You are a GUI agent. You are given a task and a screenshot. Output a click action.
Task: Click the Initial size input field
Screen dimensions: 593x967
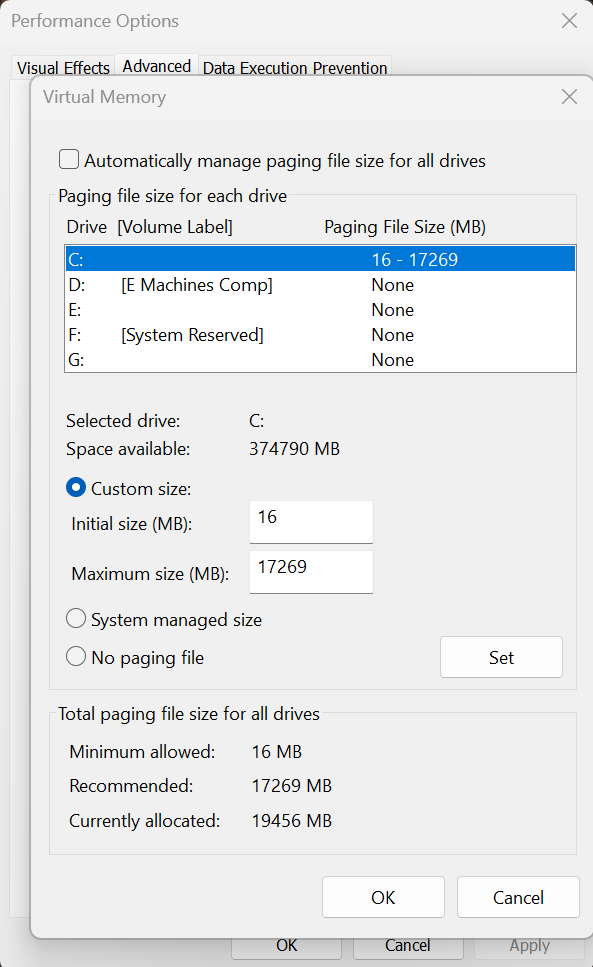[311, 522]
